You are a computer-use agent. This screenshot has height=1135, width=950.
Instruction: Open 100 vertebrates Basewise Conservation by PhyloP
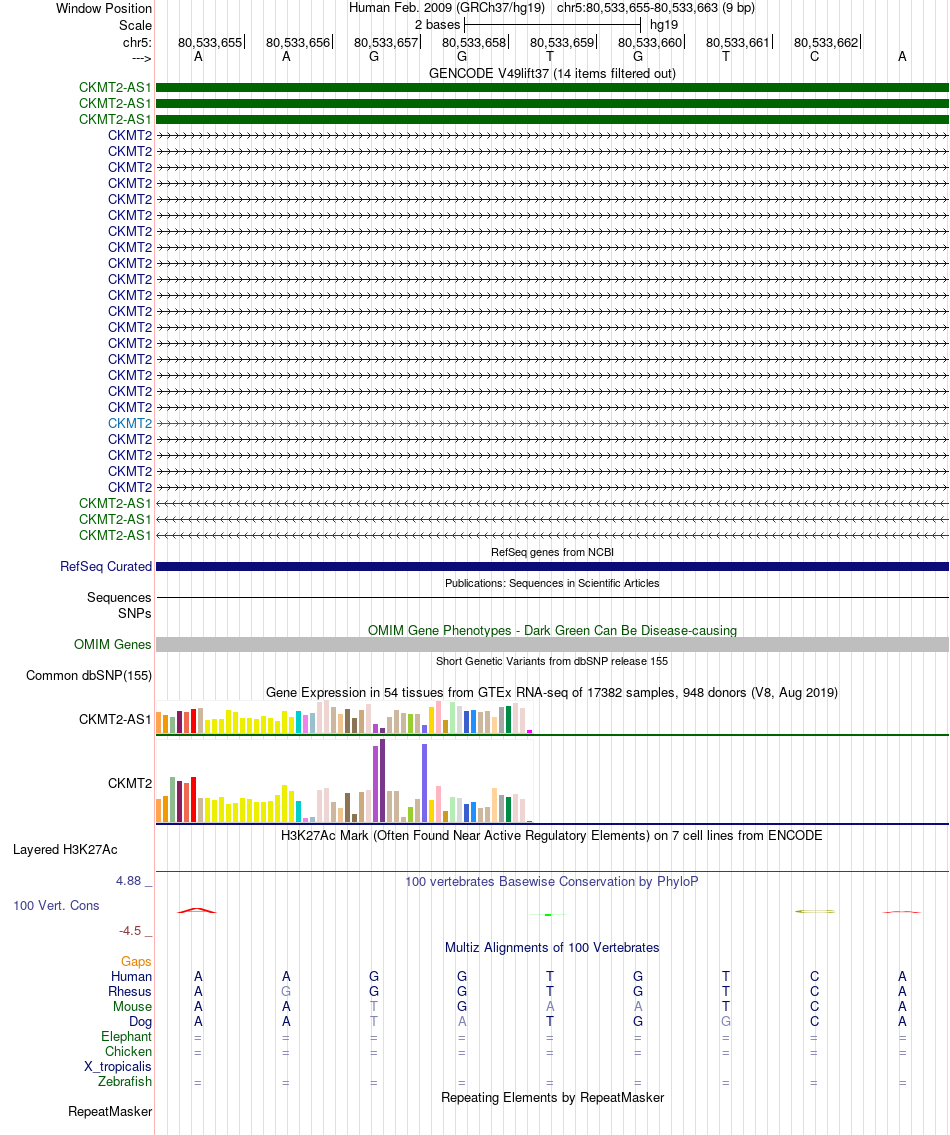pos(552,882)
